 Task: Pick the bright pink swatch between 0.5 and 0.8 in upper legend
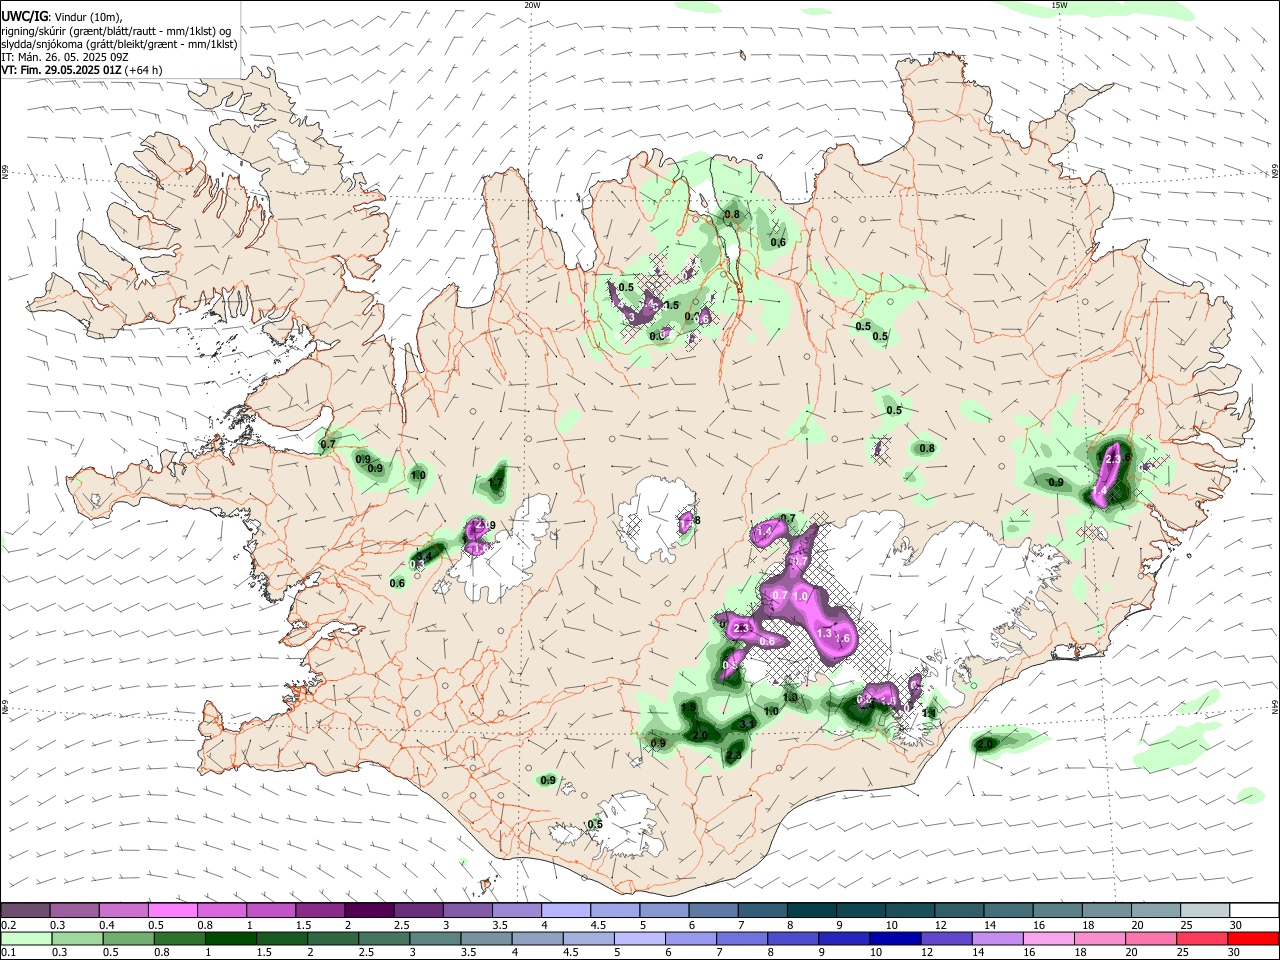pyautogui.click(x=172, y=910)
